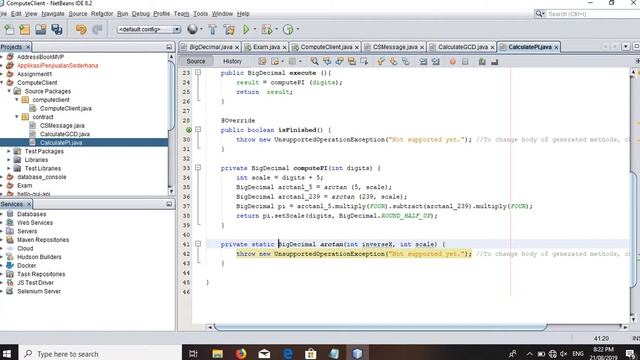This screenshot has height=360, width=640.
Task: Expand the Test Packages node
Action: [x=9, y=151]
